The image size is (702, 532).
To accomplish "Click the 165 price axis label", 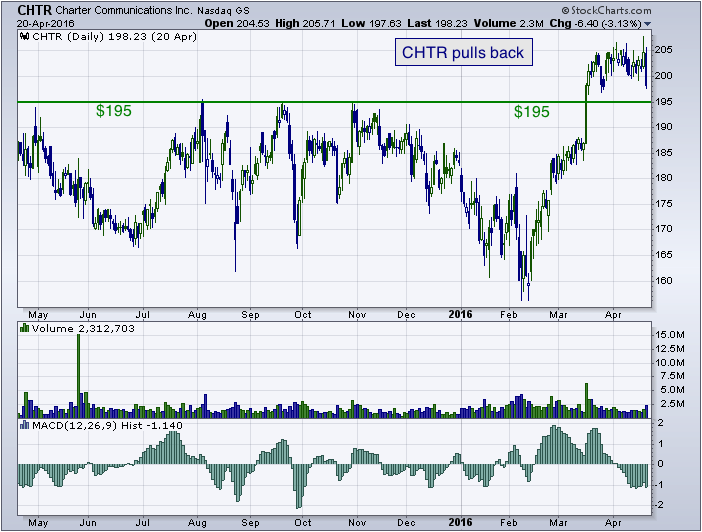I will 663,255.
